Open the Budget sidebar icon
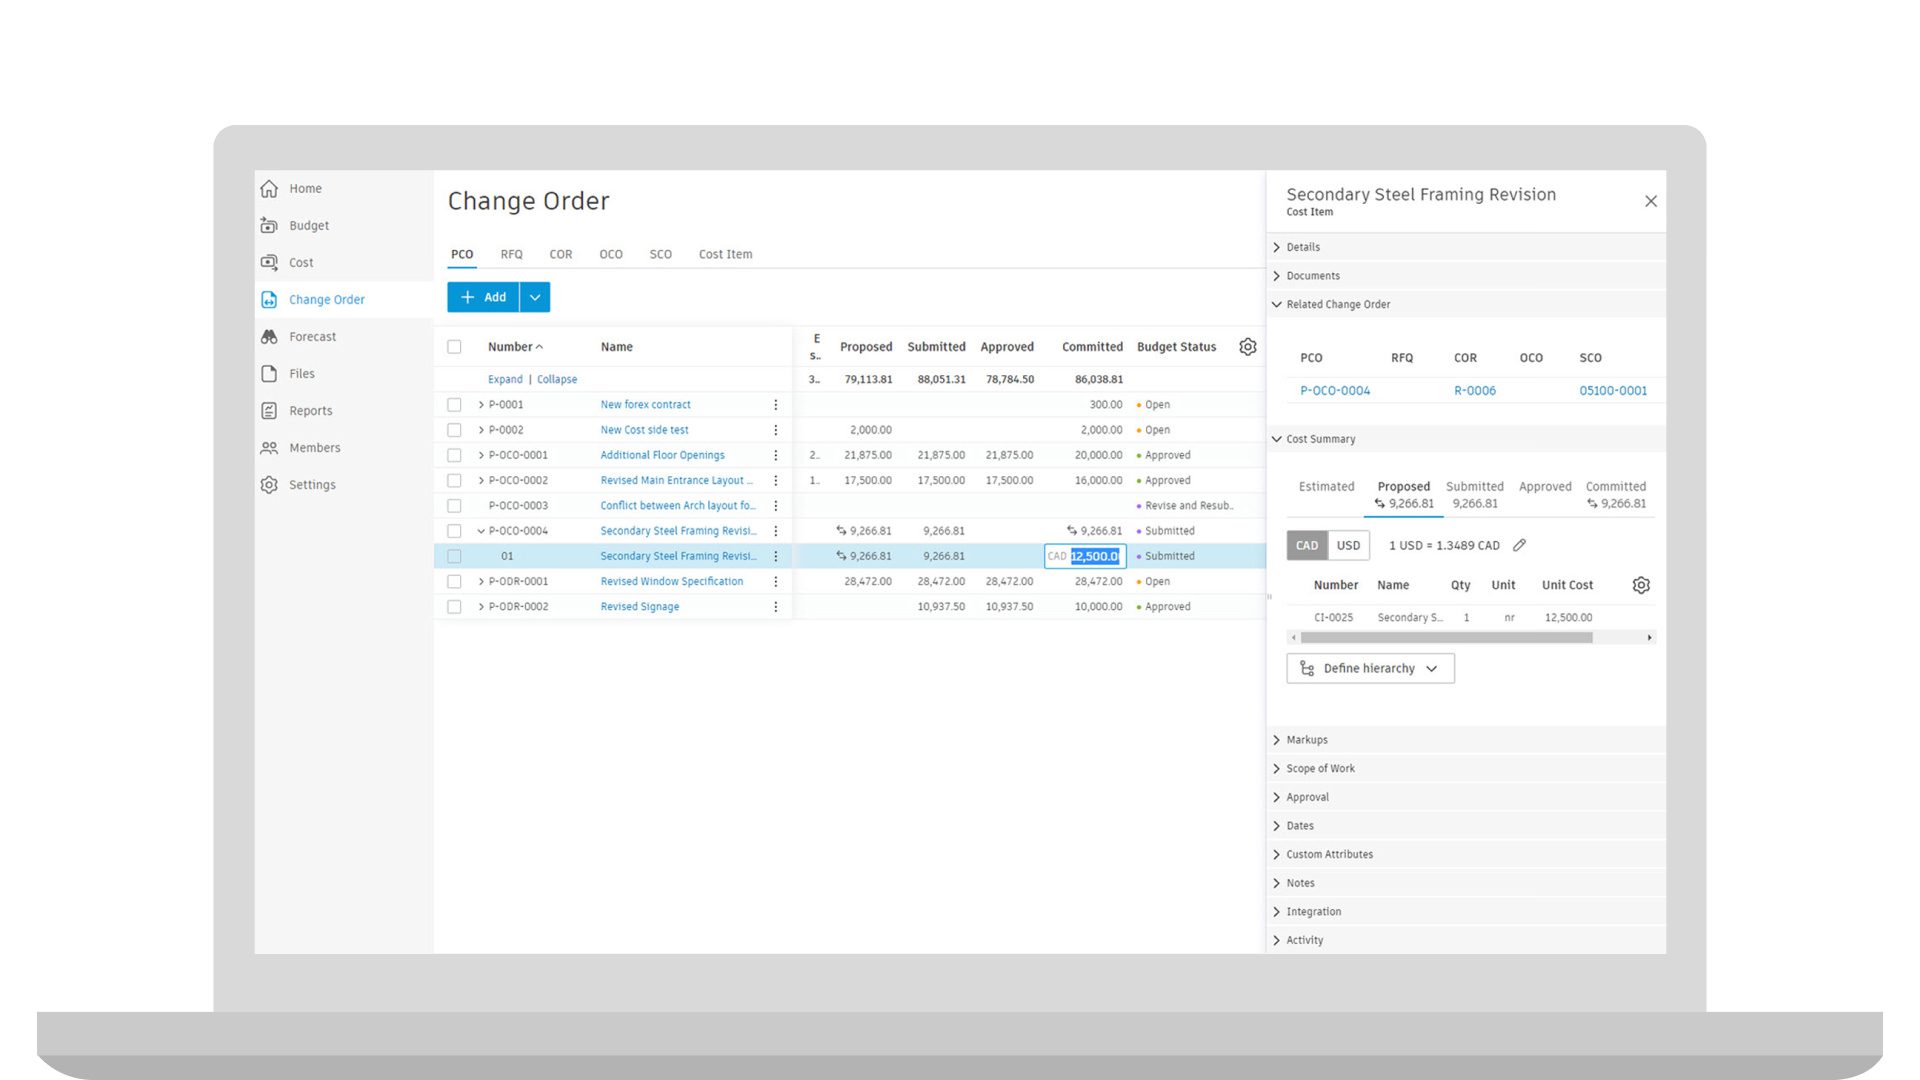Image resolution: width=1920 pixels, height=1080 pixels. (269, 226)
